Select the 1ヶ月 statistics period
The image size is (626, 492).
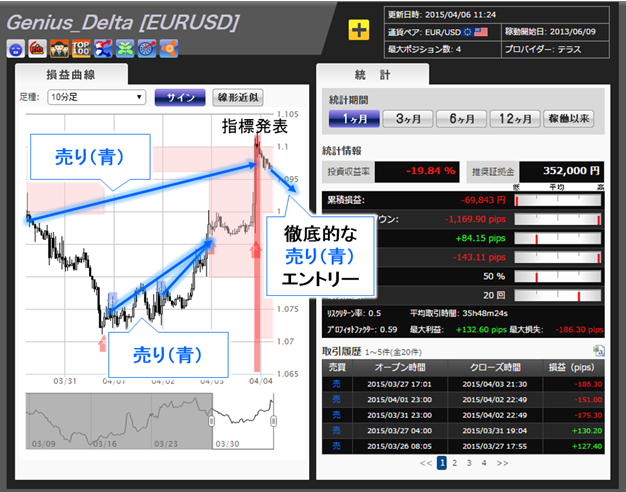pyautogui.click(x=354, y=119)
